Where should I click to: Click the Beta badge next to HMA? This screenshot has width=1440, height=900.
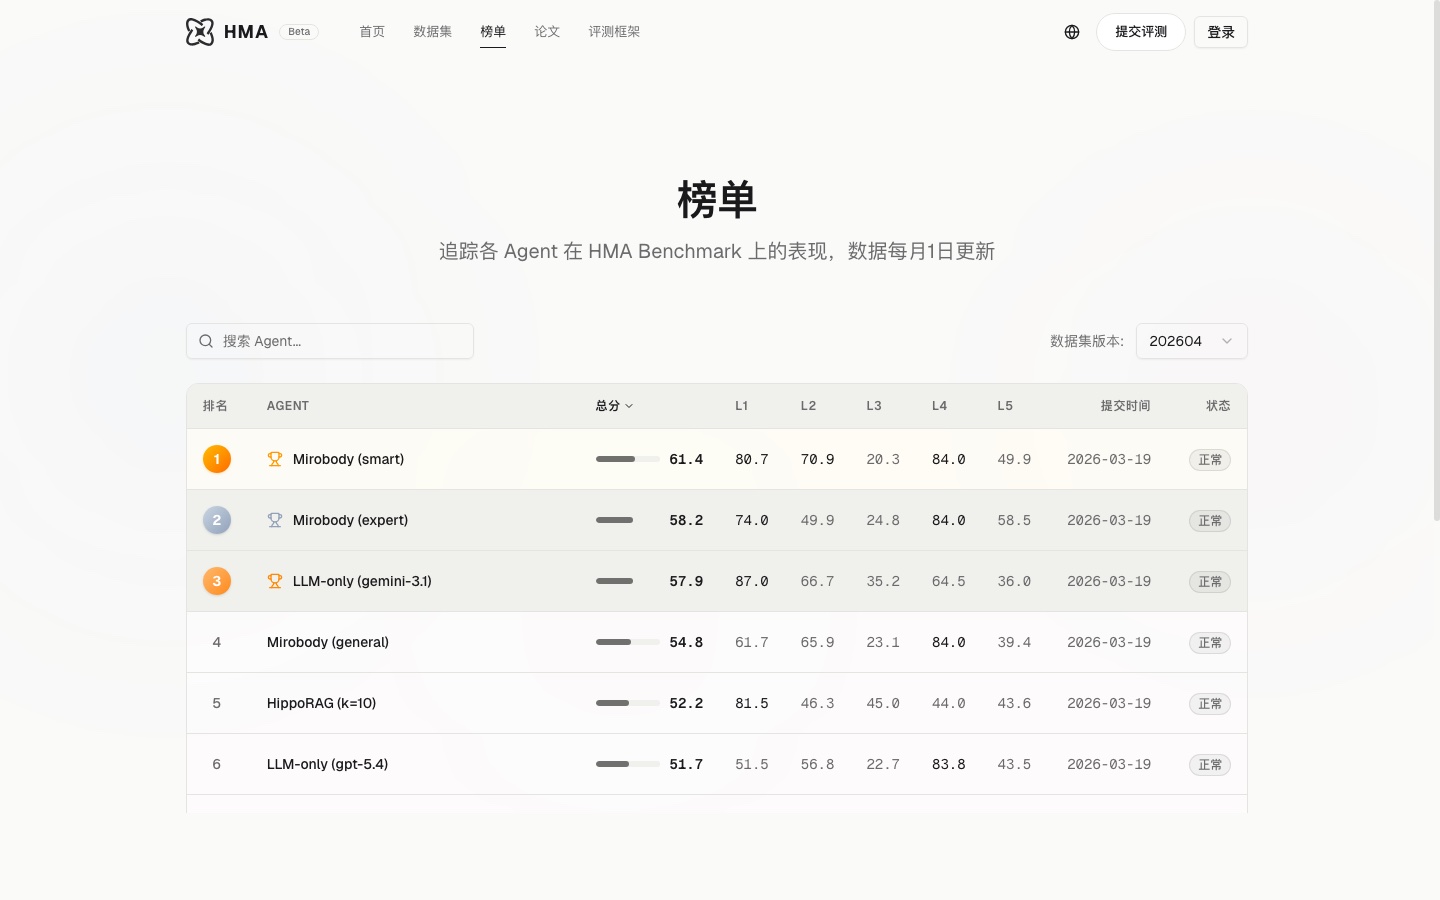(x=299, y=32)
